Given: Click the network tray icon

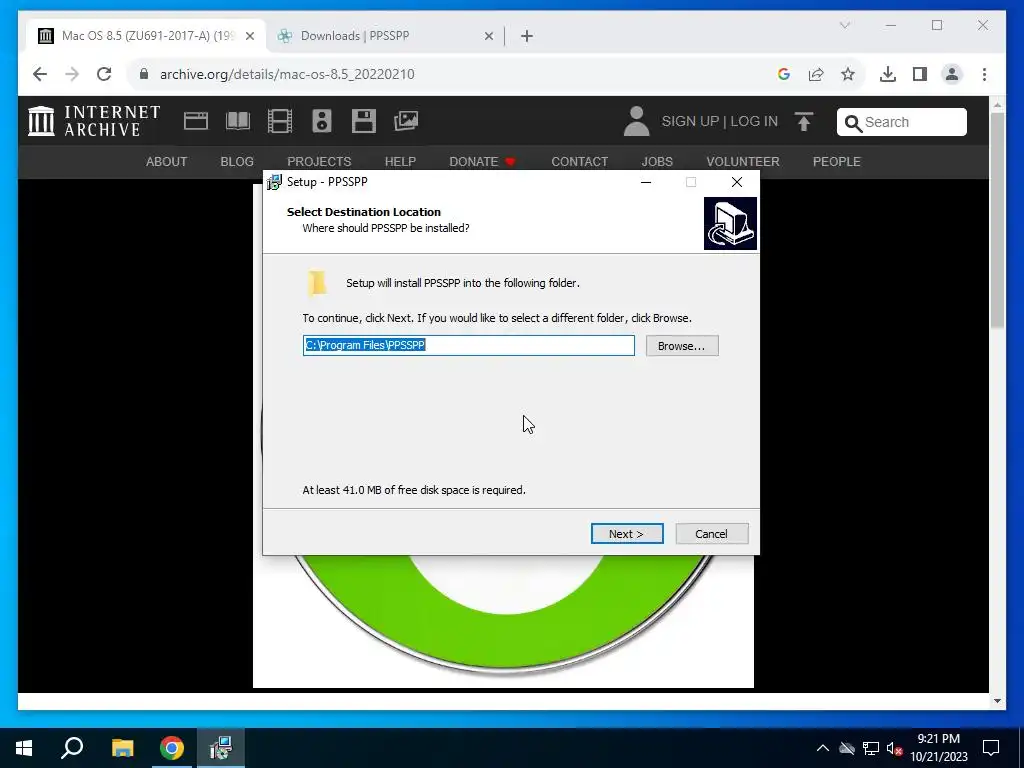Looking at the screenshot, I should point(871,748).
